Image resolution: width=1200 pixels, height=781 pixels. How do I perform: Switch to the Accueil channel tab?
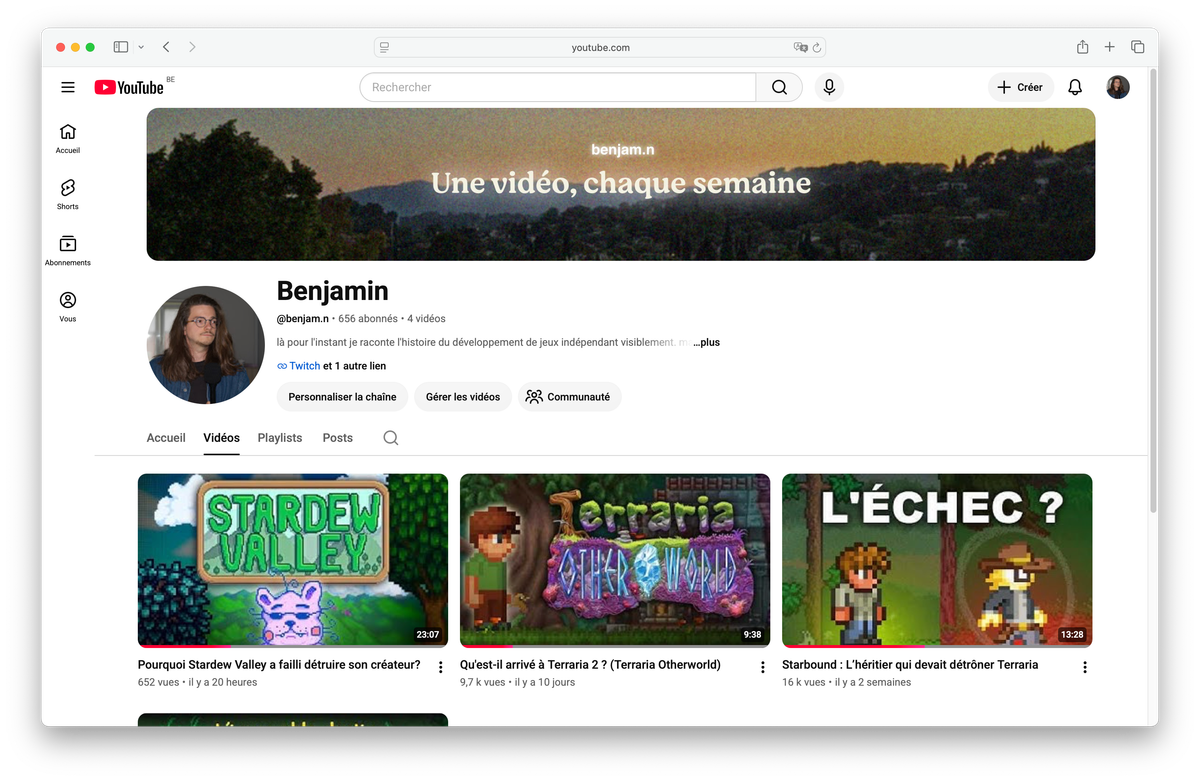tap(166, 438)
